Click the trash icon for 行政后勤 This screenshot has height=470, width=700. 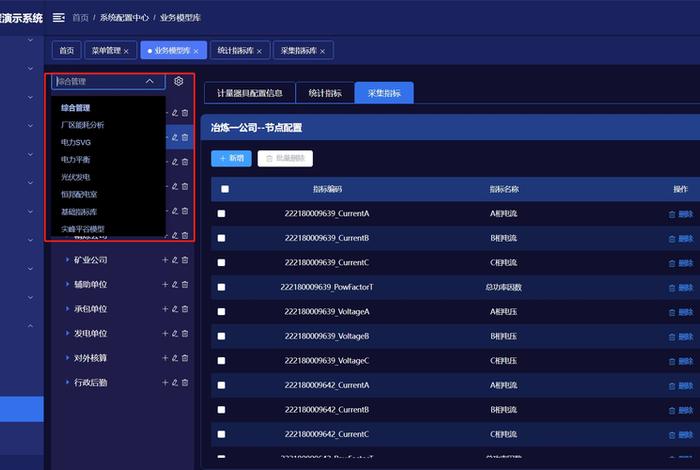(185, 383)
